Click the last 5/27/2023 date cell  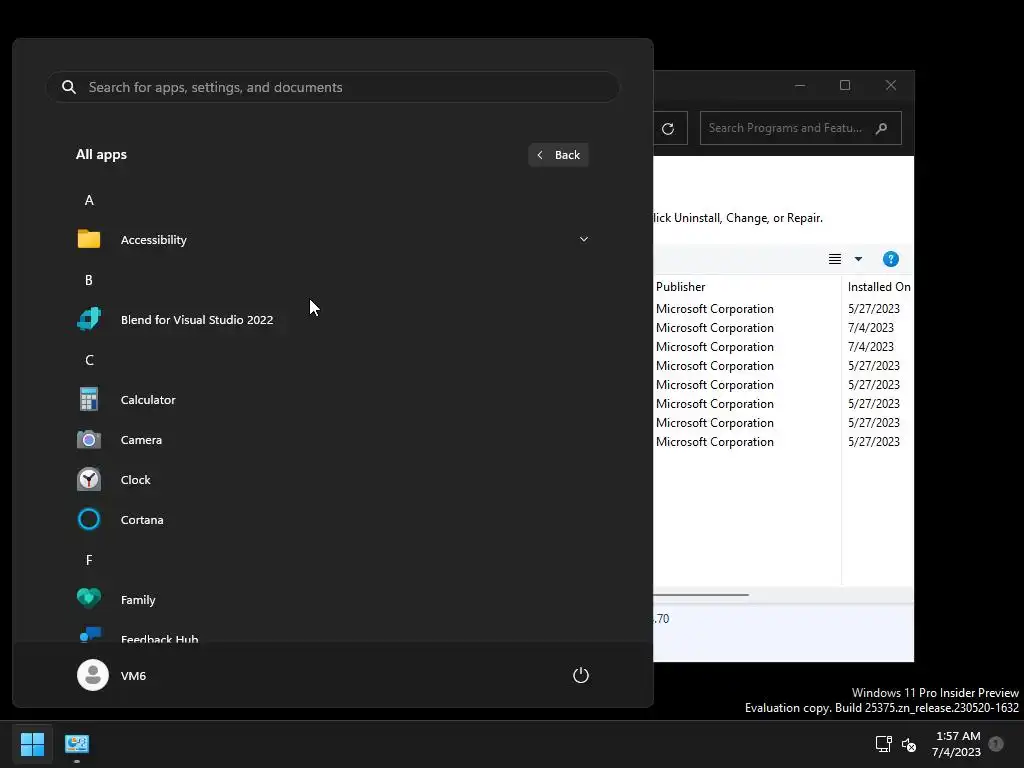[x=874, y=442]
